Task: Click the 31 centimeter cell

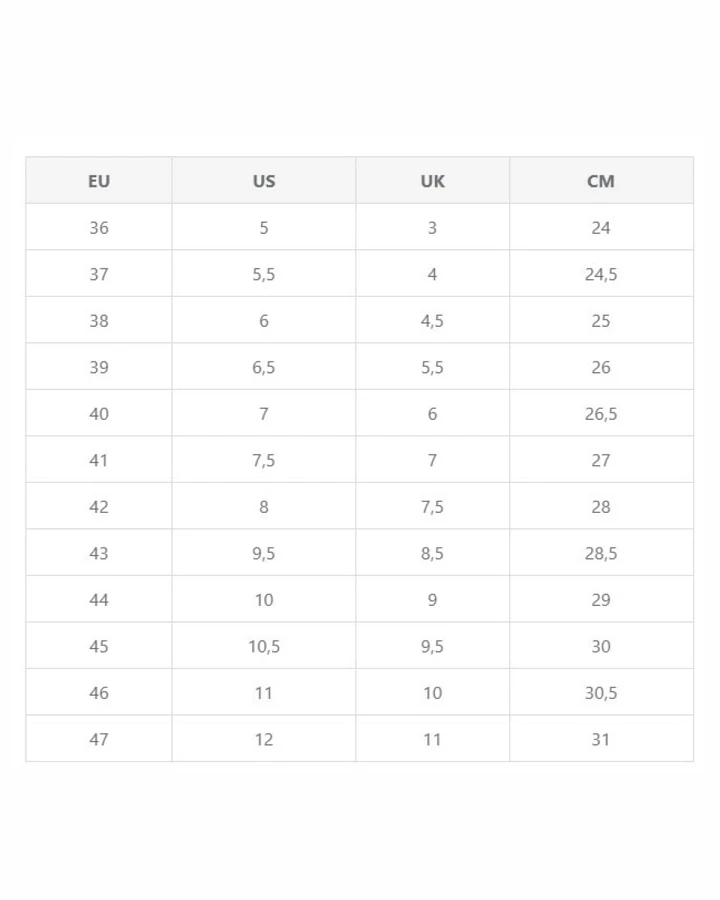Action: pos(601,739)
